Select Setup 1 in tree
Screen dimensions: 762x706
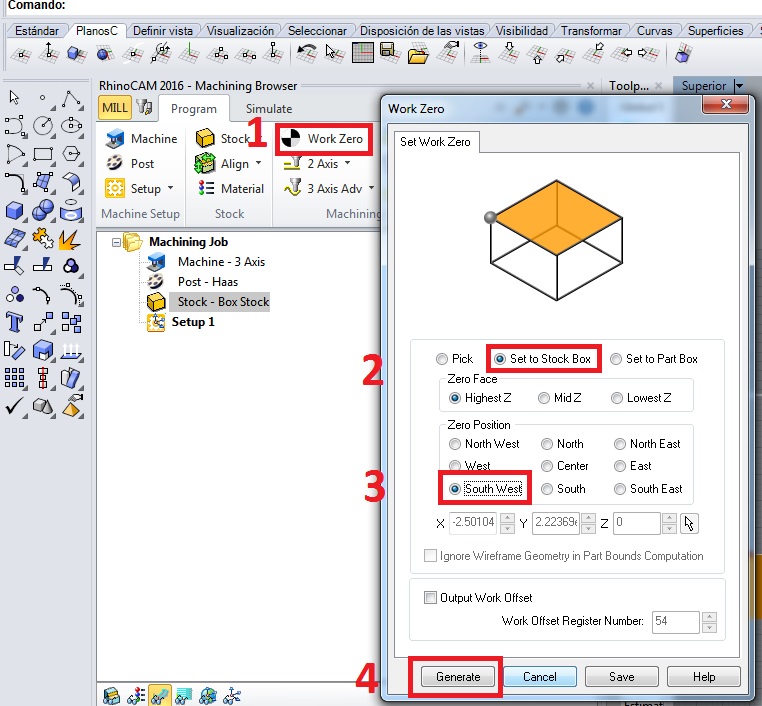193,322
